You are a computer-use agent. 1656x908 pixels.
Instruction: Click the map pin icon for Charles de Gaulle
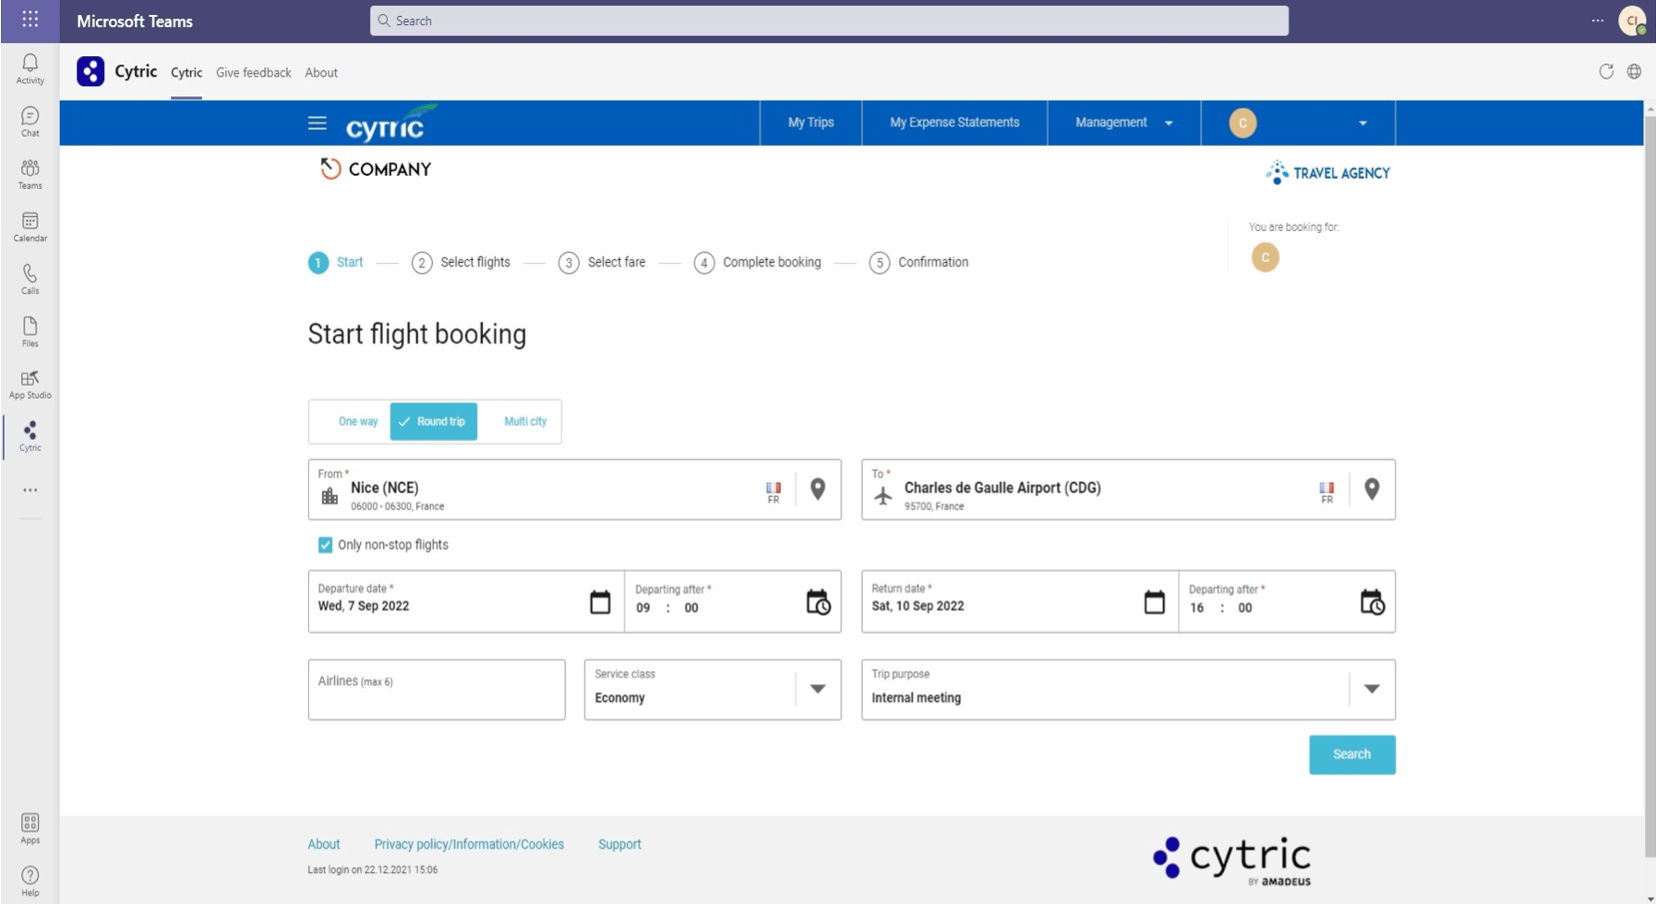pos(1371,489)
